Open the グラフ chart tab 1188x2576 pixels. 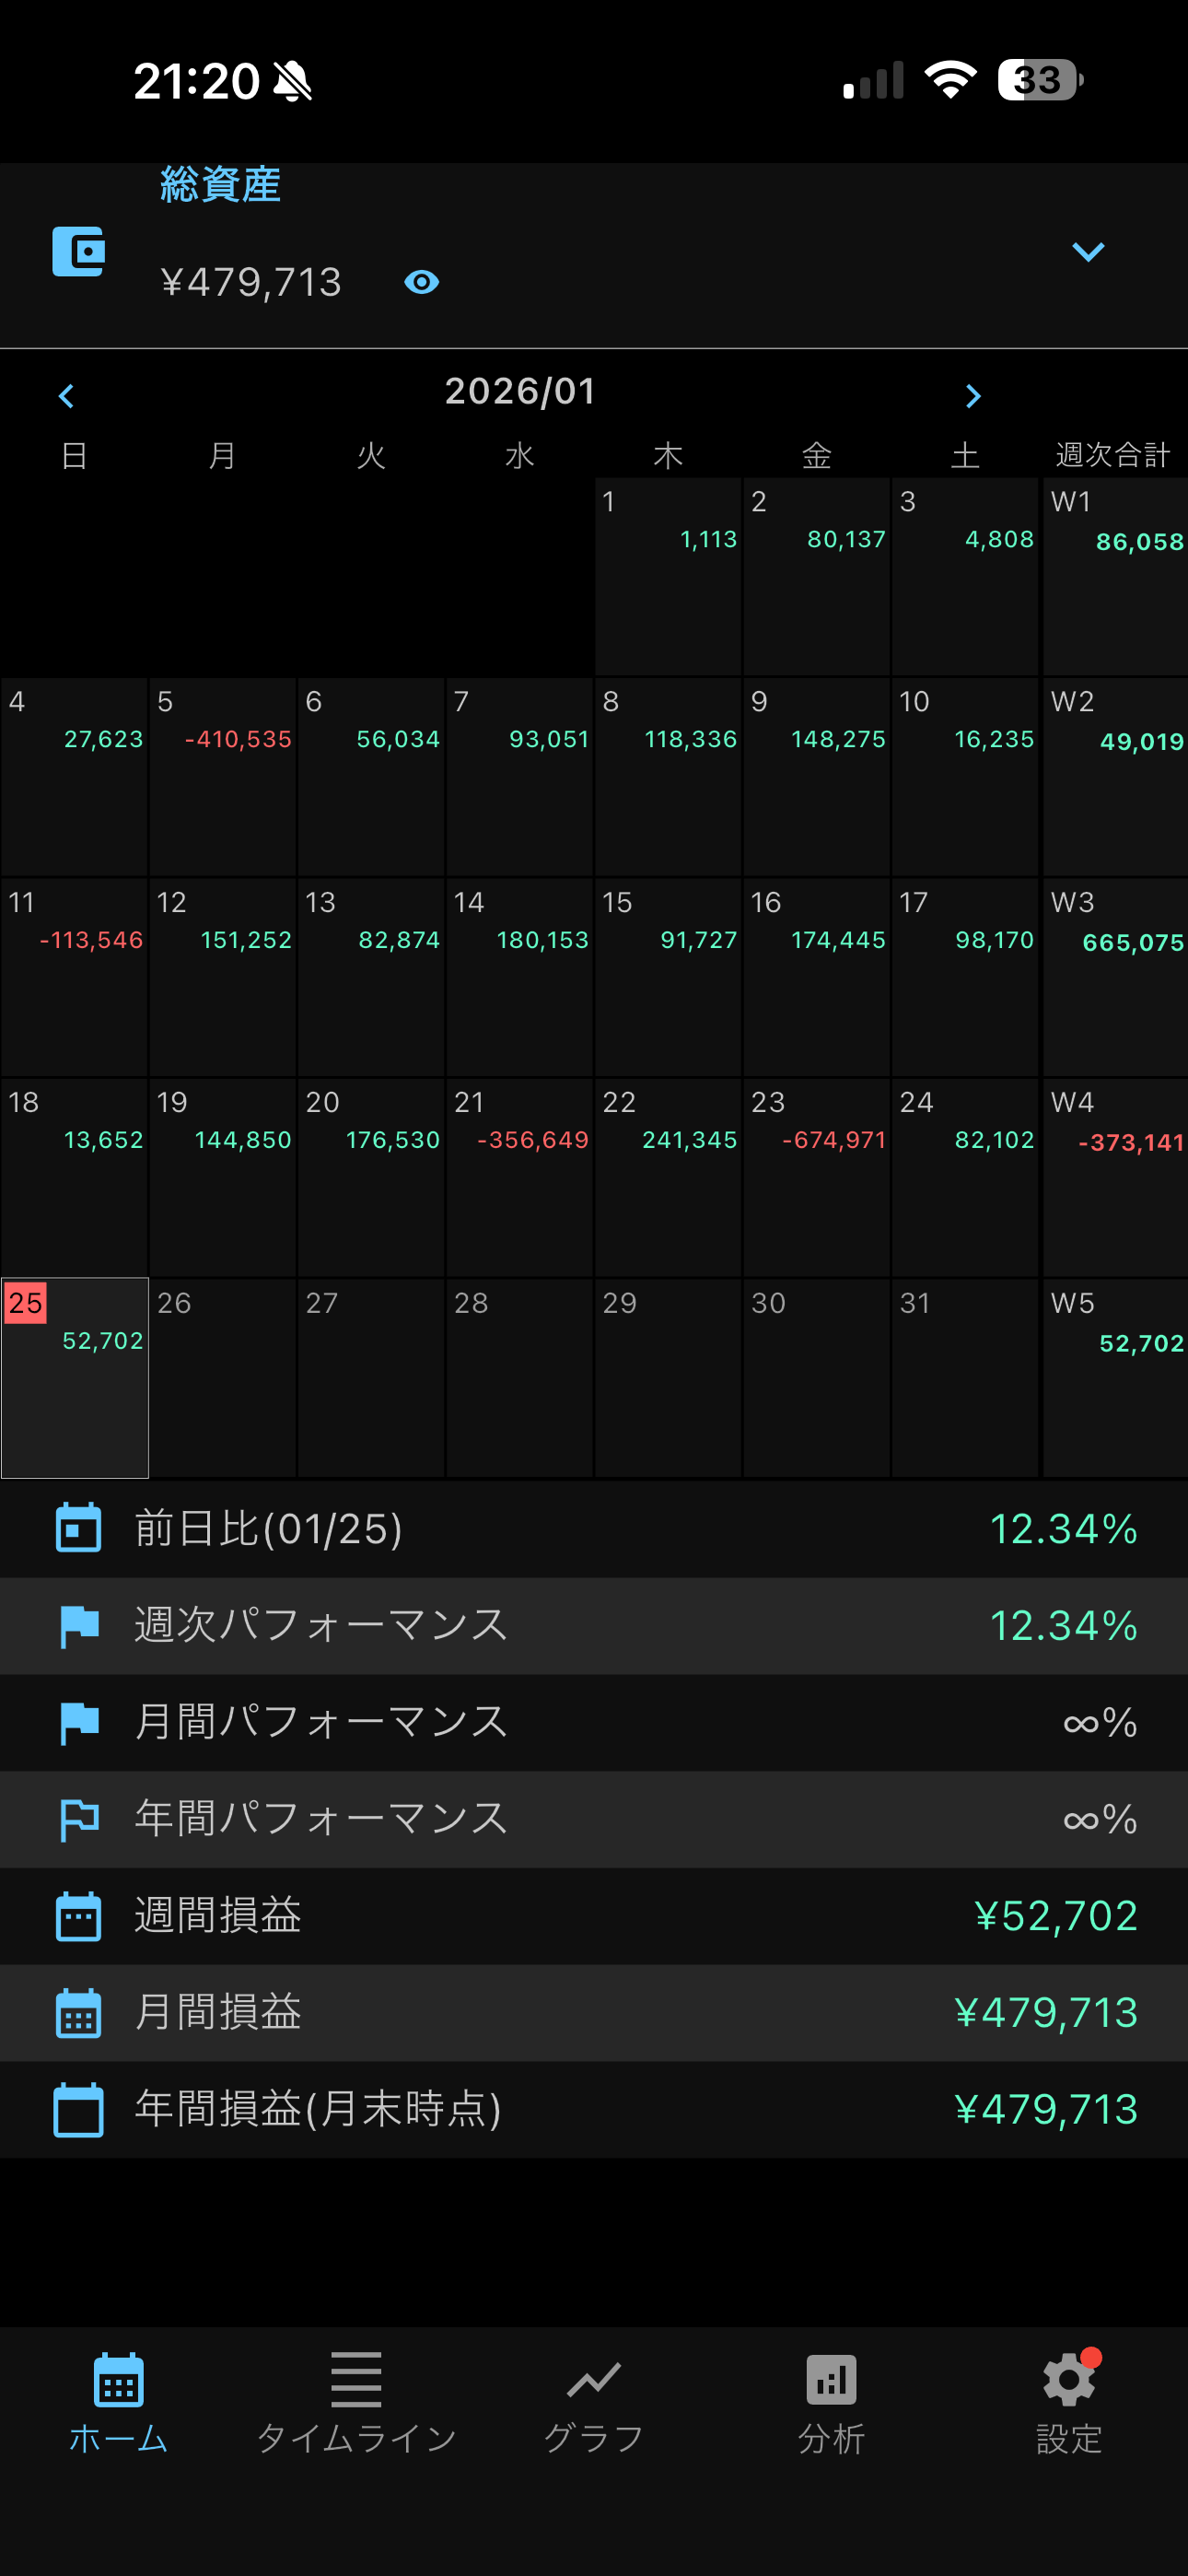[x=594, y=2400]
